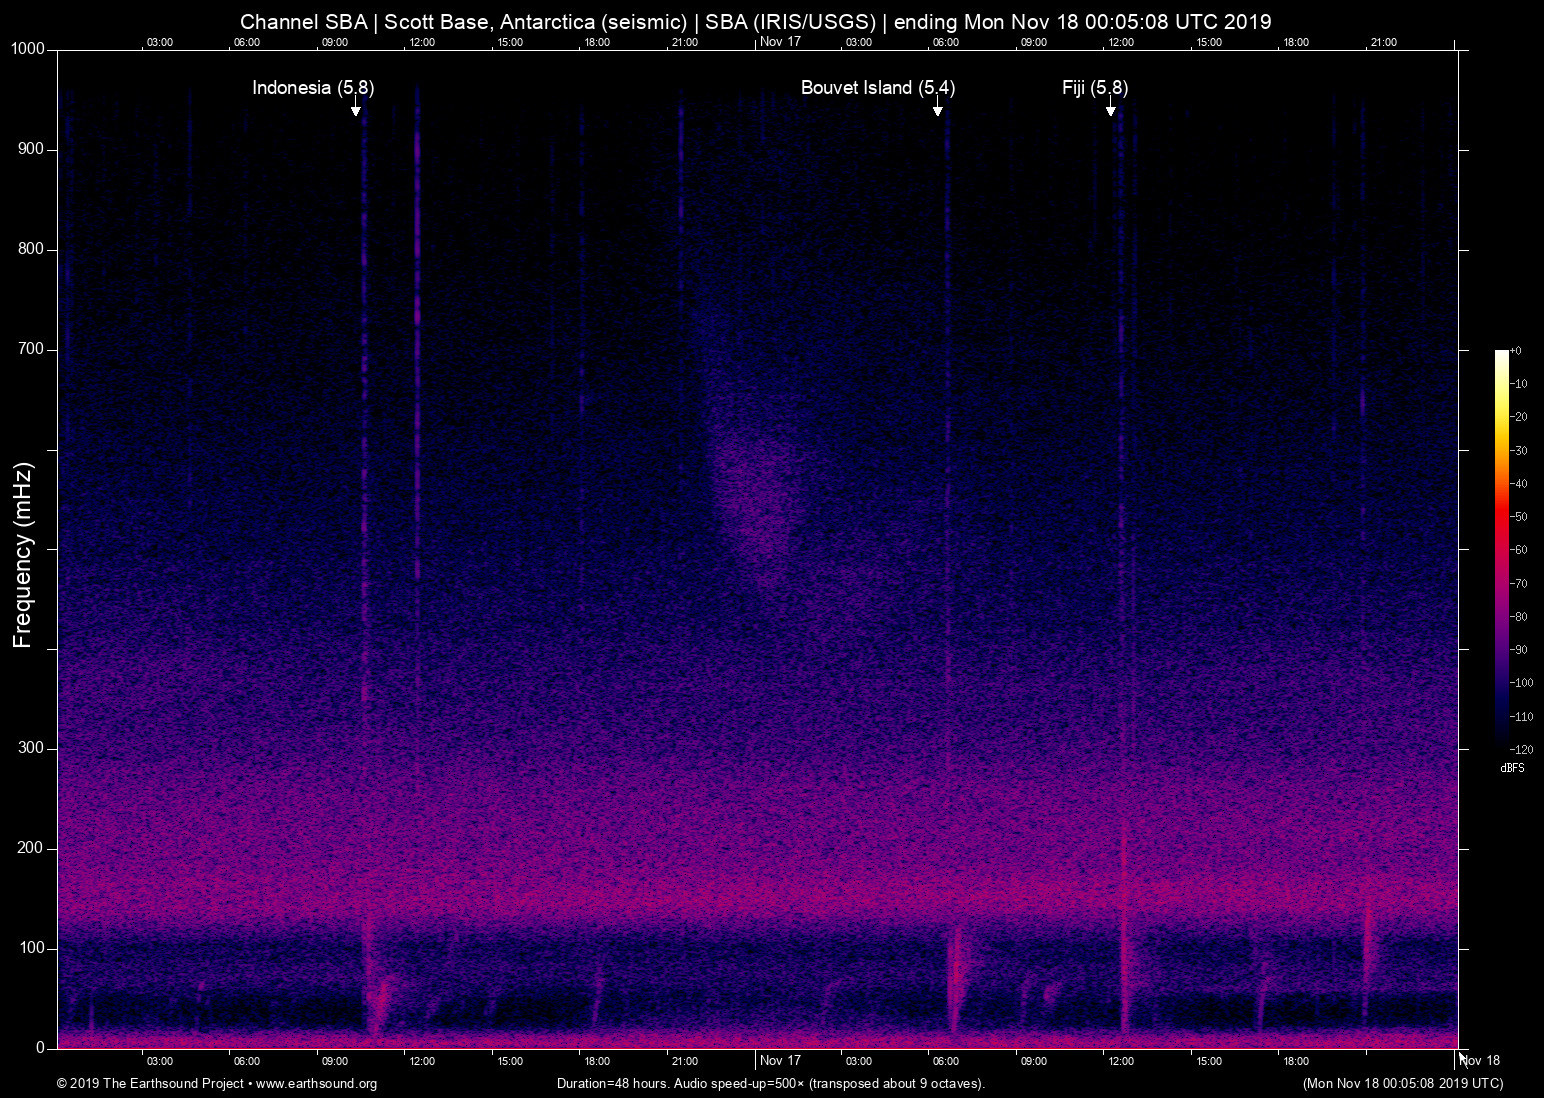Click the Fiji (5.8) earthquake arrow
Screen dimensions: 1544x1098
(x=1111, y=110)
